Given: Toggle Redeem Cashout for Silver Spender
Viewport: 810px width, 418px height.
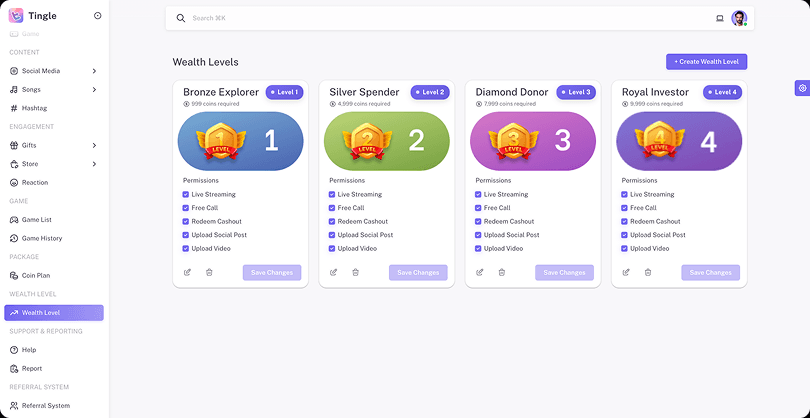Looking at the screenshot, I should (x=332, y=221).
